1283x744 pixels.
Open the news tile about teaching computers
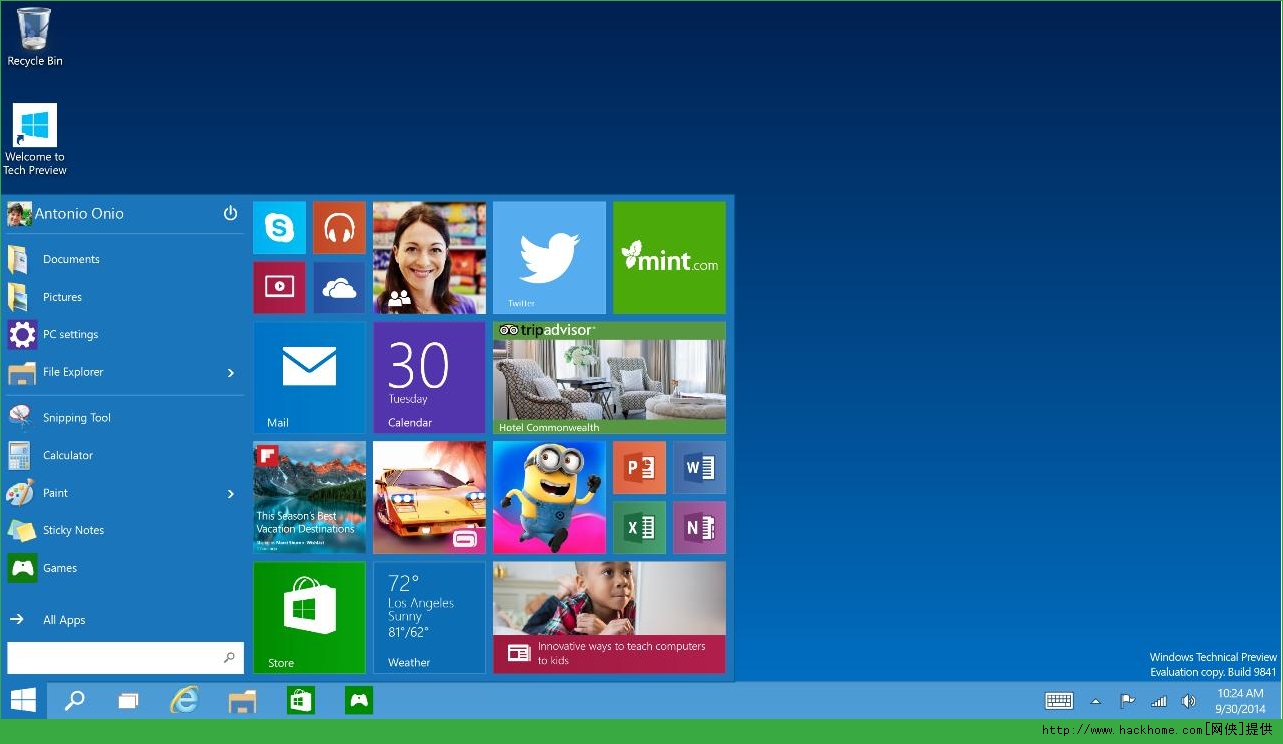tap(609, 618)
